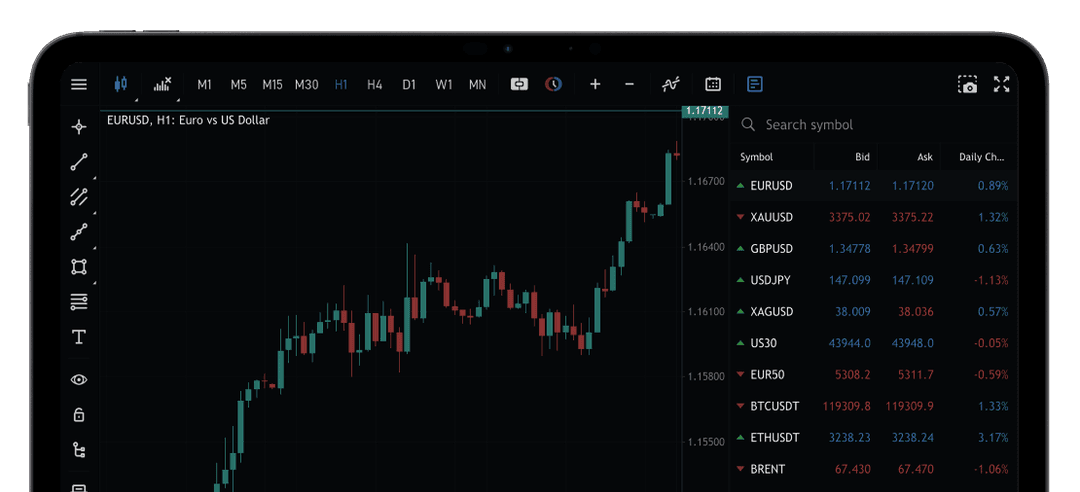
Task: Switch to the M15 timeframe
Action: (x=272, y=85)
